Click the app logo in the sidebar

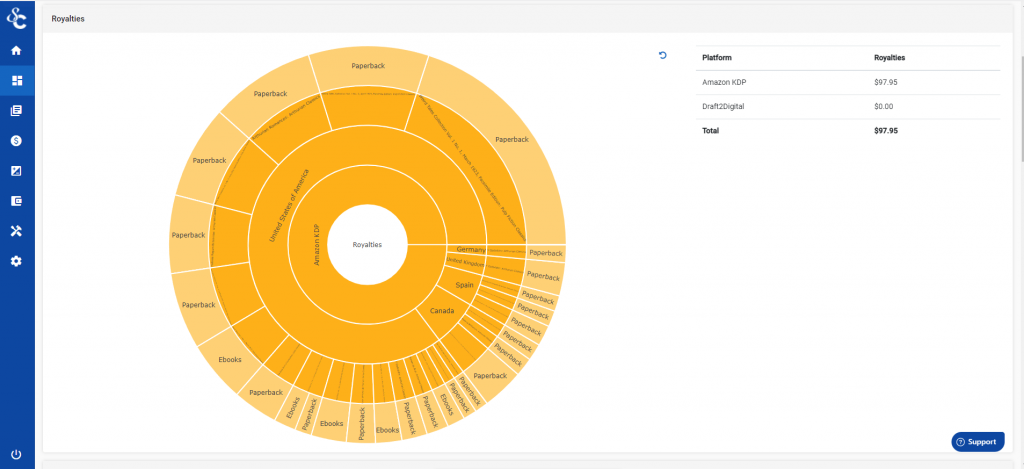17,17
